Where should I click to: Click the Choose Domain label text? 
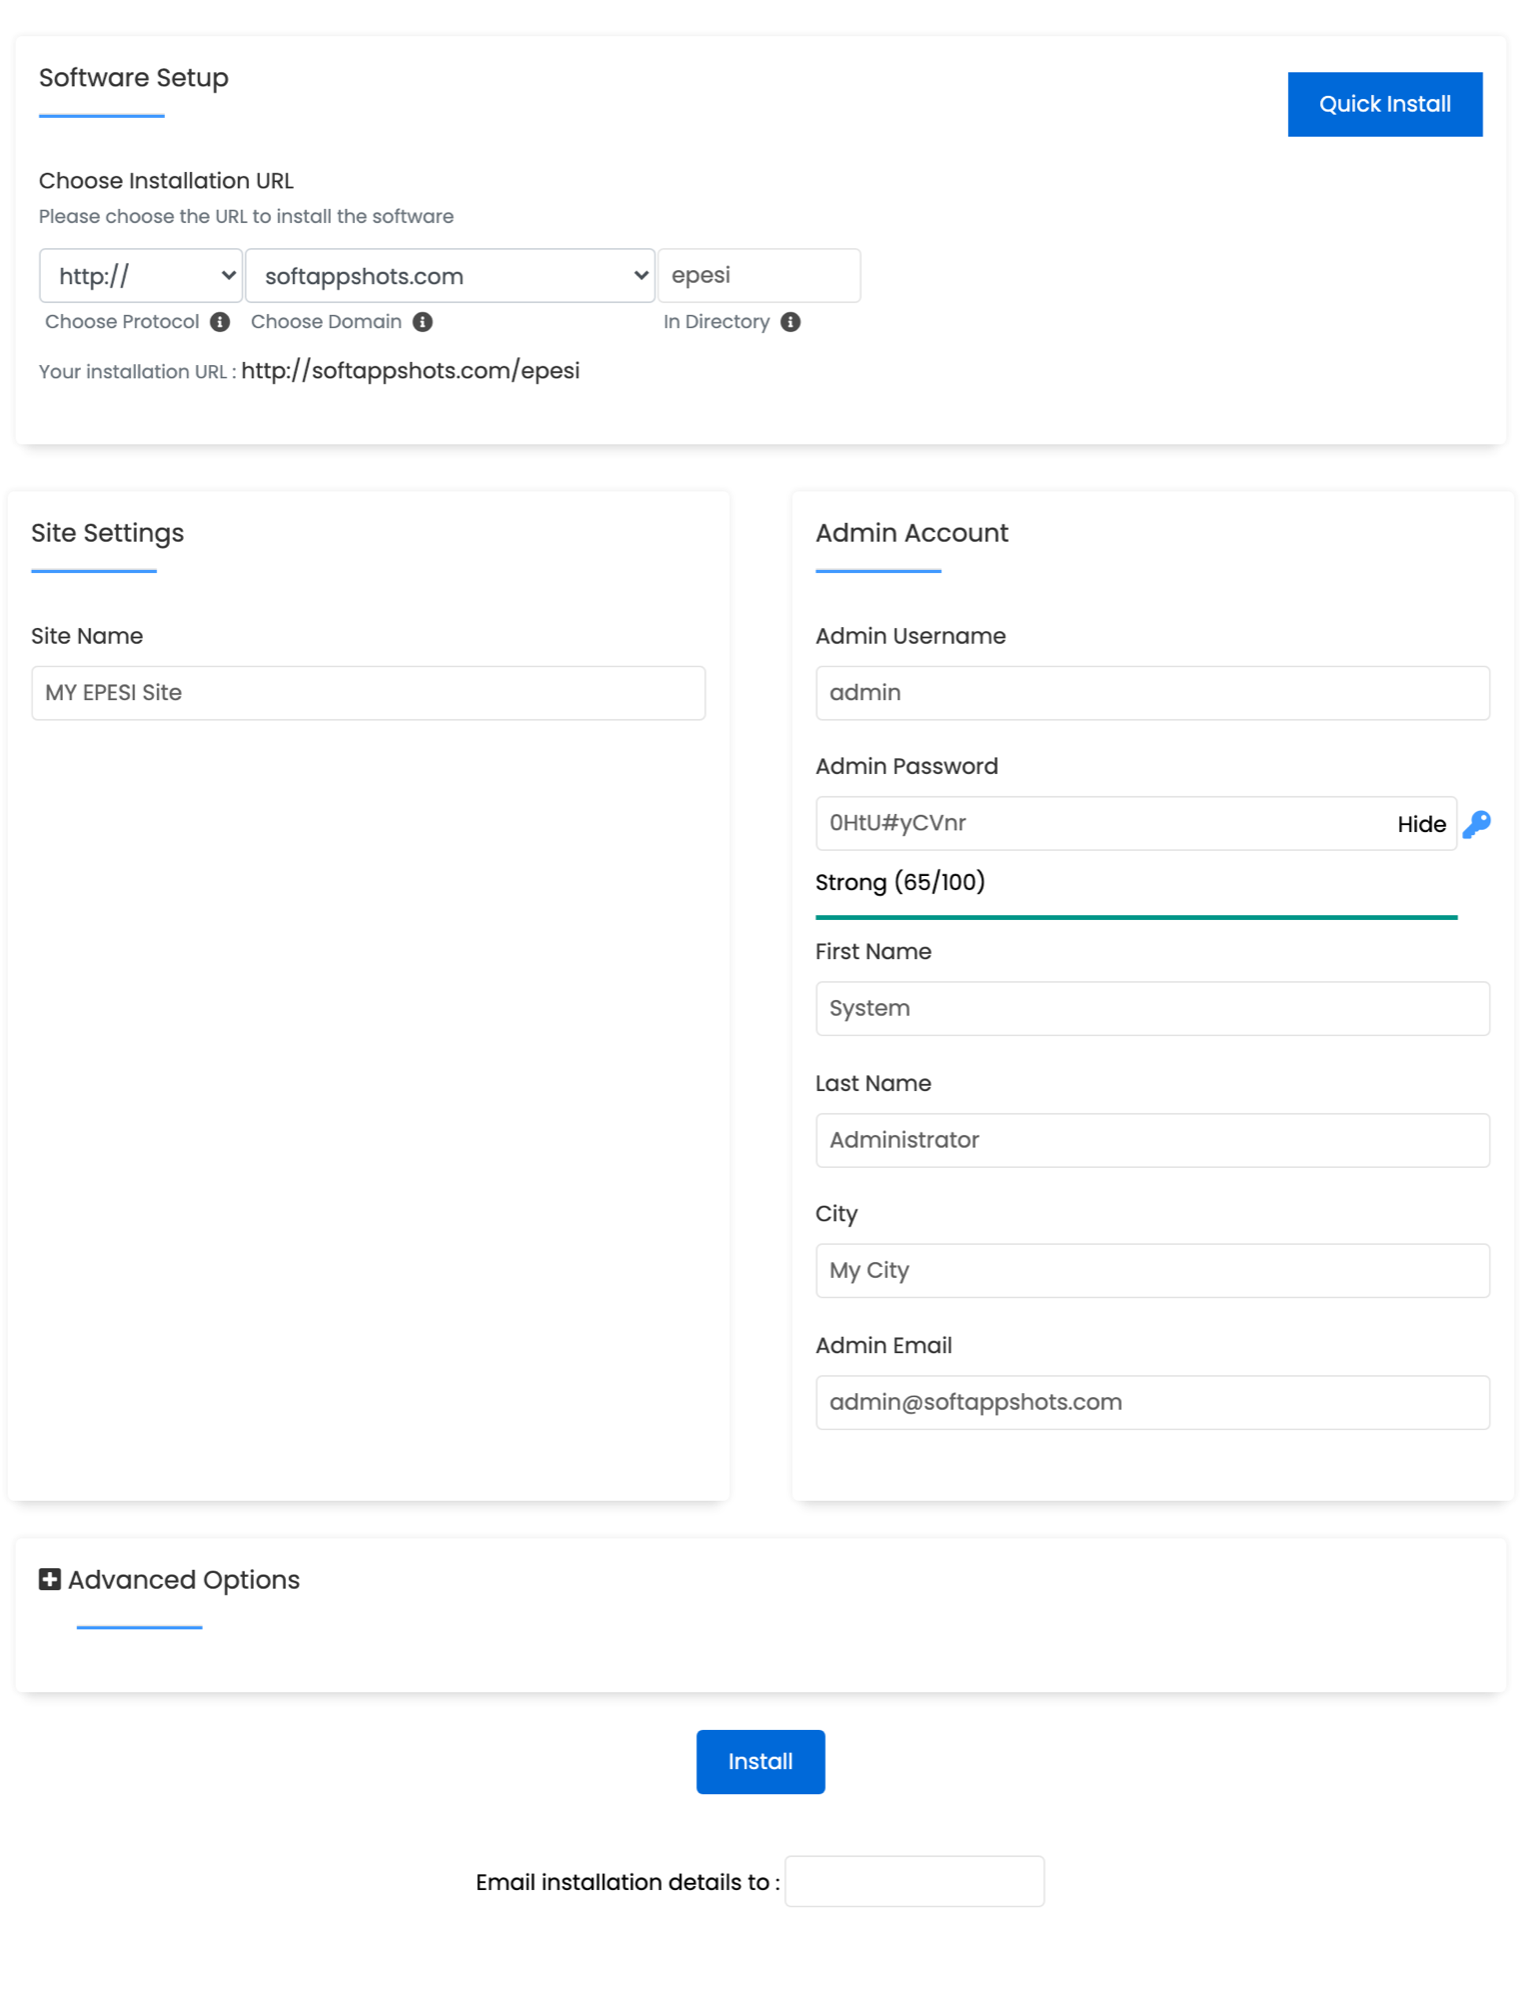326,322
